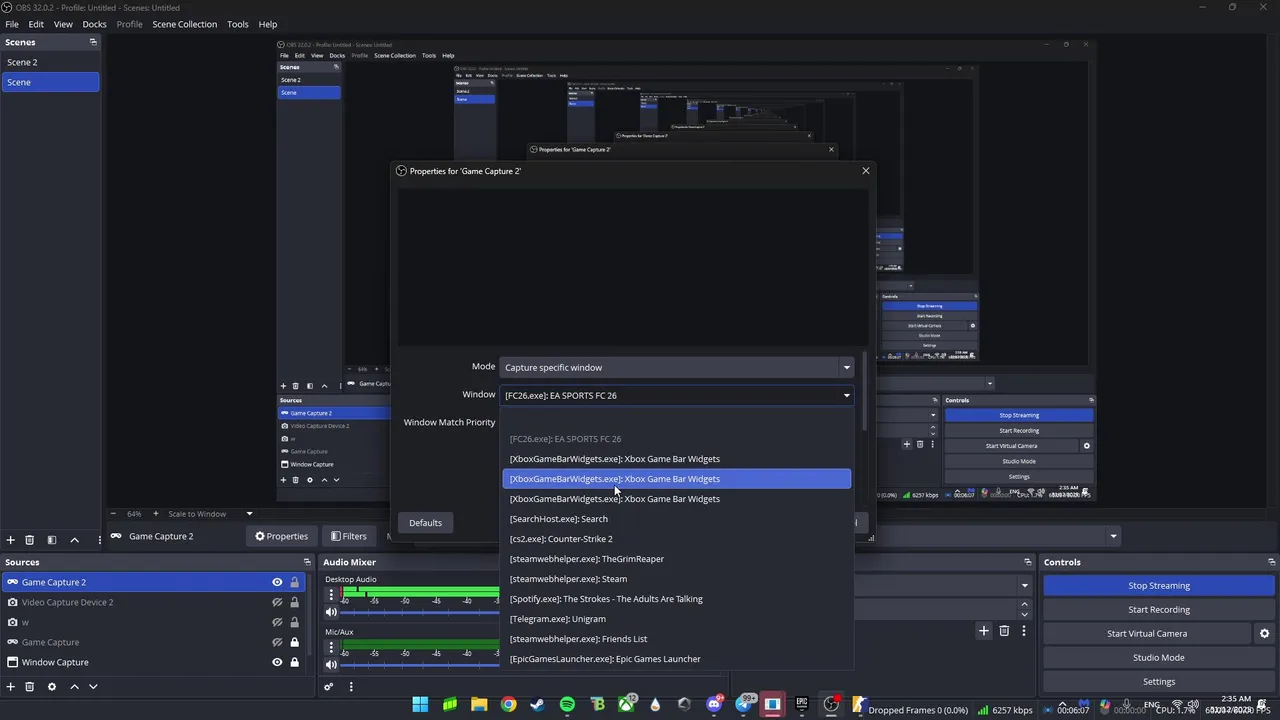The width and height of the screenshot is (1280, 720).
Task: Mute Mic/Aux speaker icon
Action: click(331, 664)
